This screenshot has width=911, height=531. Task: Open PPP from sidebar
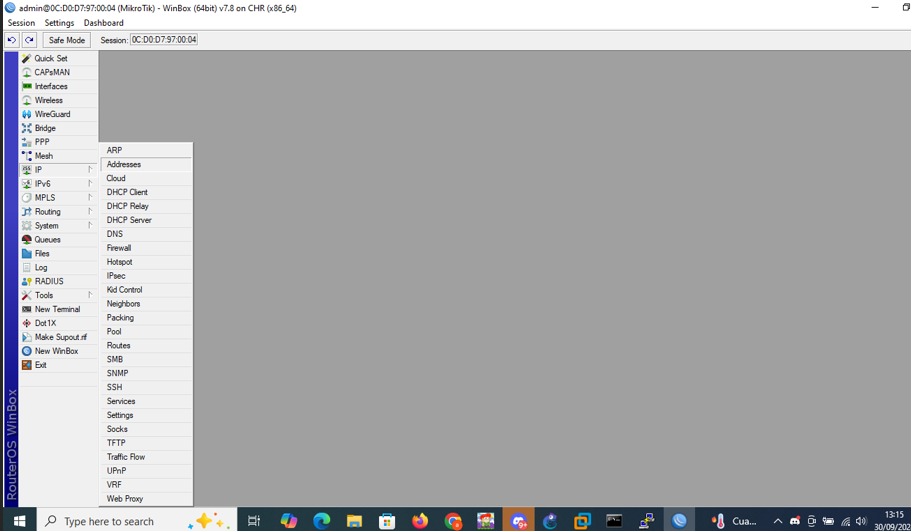point(58,142)
